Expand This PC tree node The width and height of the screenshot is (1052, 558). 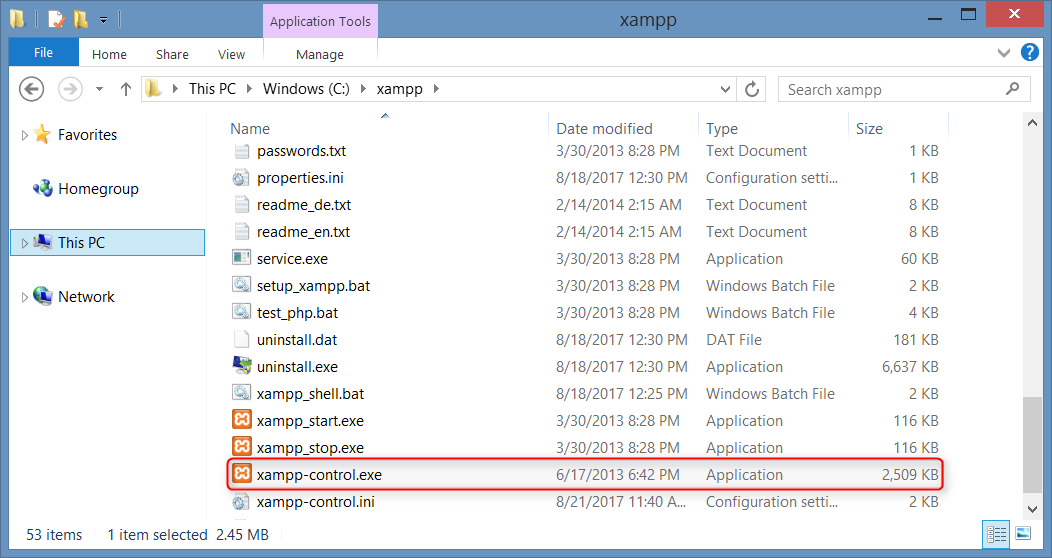(24, 243)
